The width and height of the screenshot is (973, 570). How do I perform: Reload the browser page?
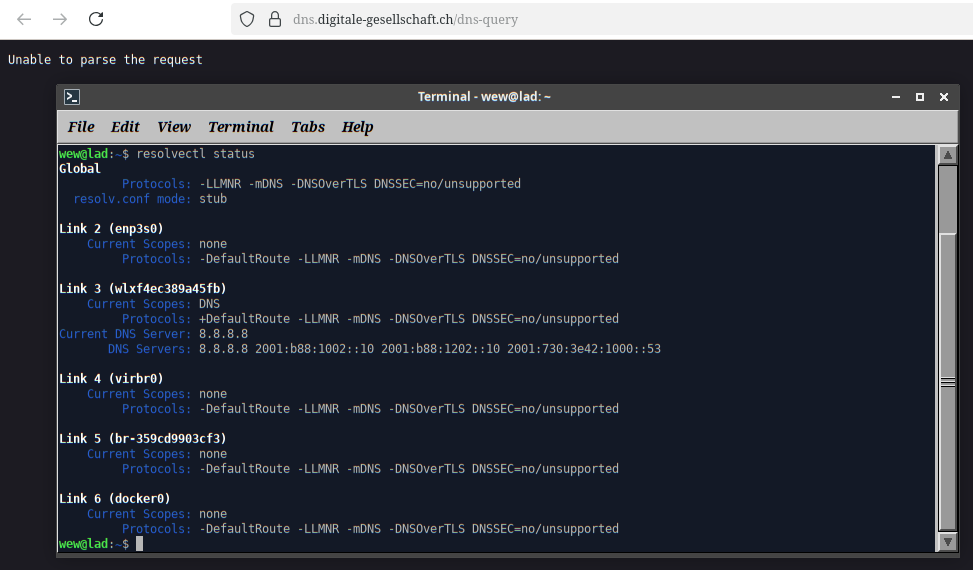[96, 19]
